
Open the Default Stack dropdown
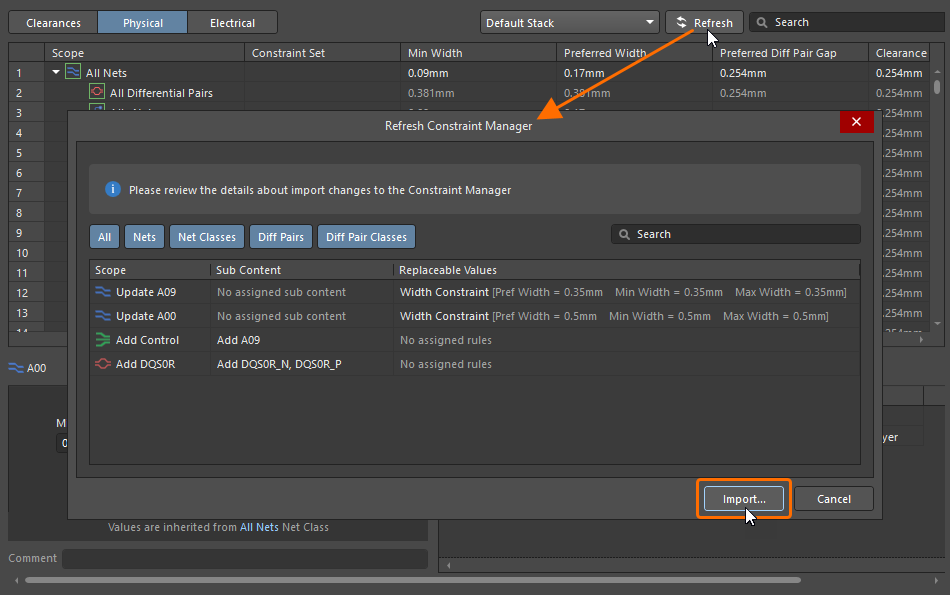570,22
